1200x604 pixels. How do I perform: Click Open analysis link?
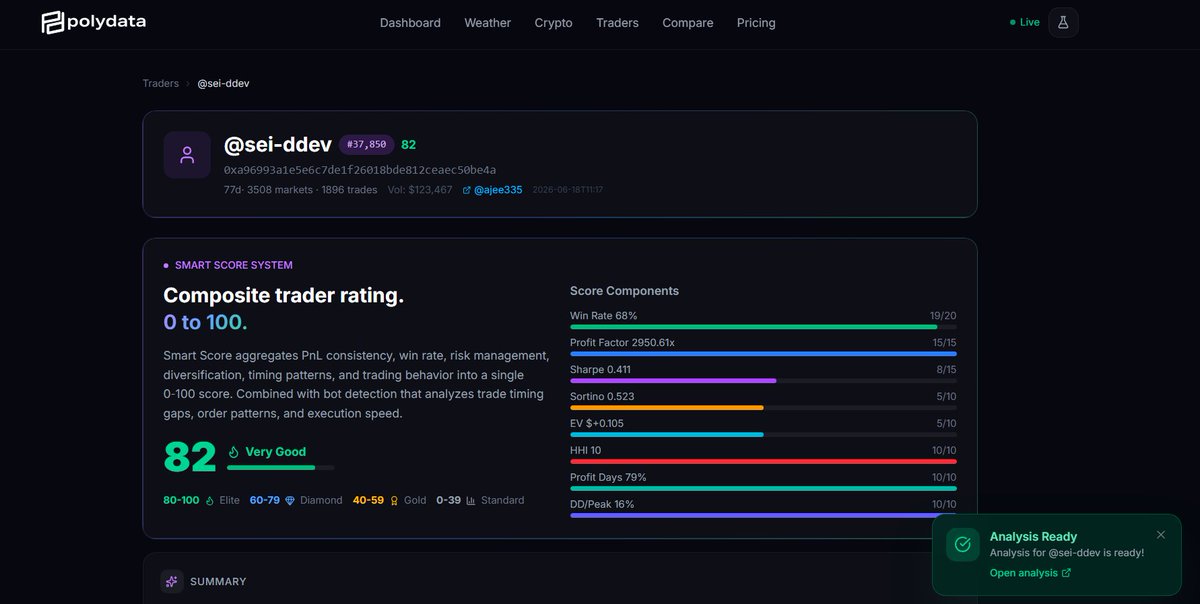(1023, 573)
